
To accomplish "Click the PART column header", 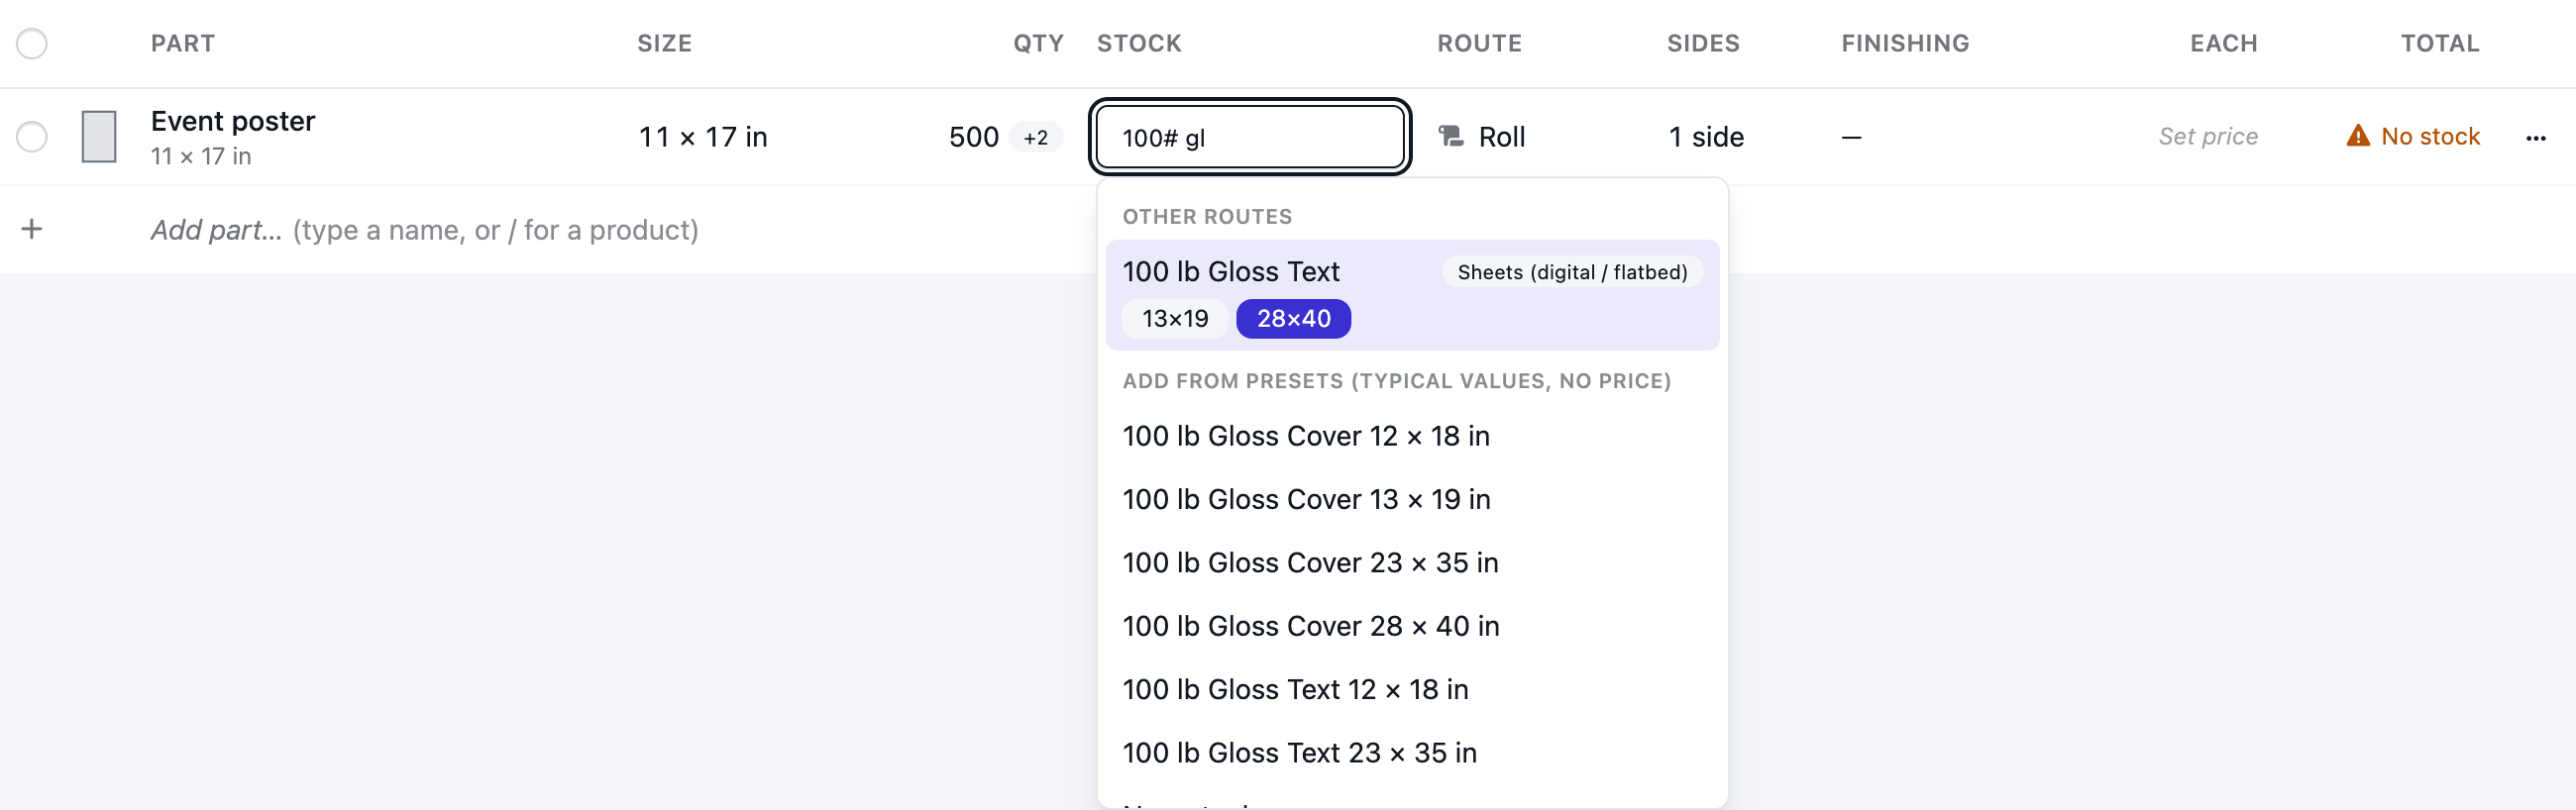I will pyautogui.click(x=183, y=43).
